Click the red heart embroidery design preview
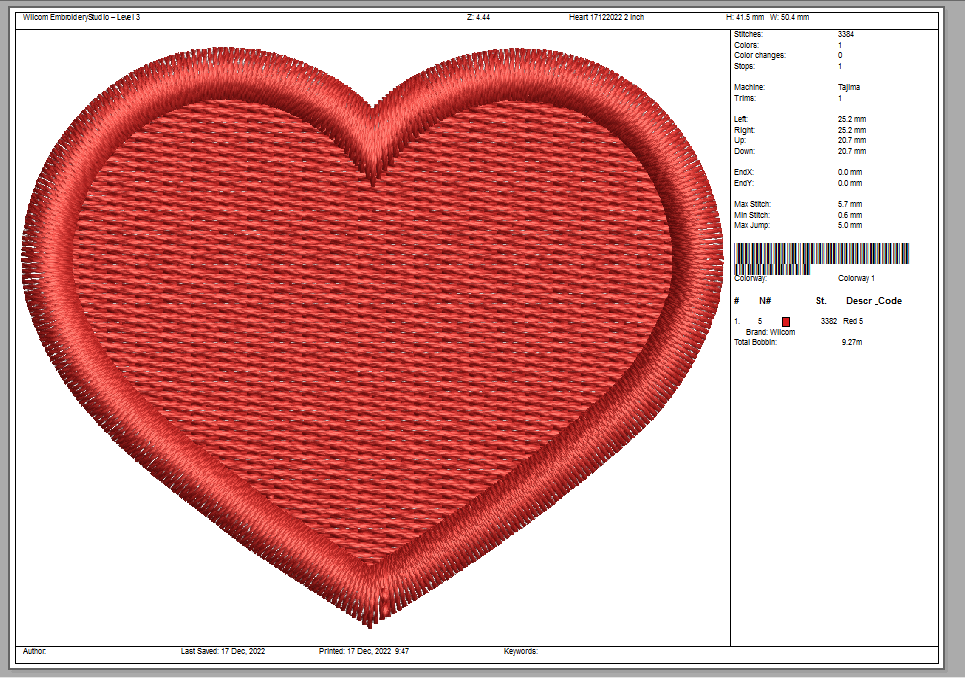 coord(372,337)
